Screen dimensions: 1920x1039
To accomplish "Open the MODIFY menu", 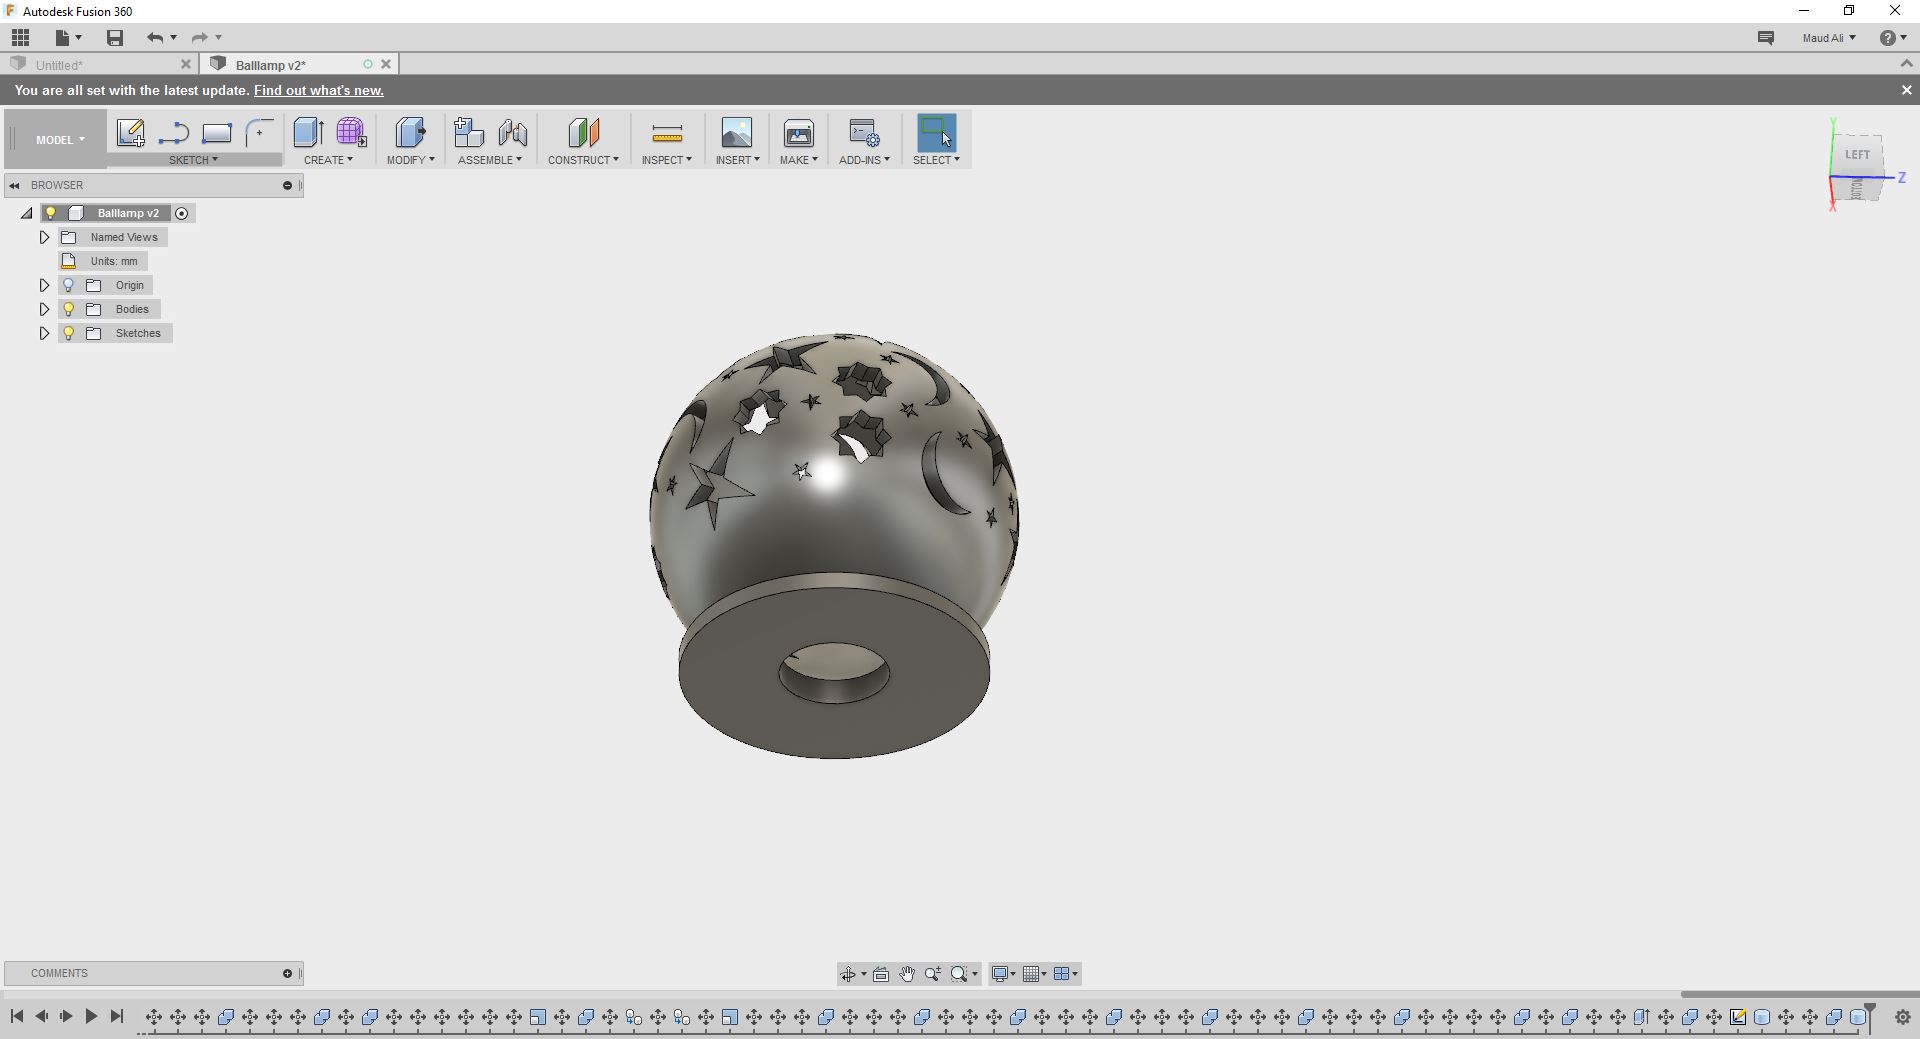I will coord(410,160).
